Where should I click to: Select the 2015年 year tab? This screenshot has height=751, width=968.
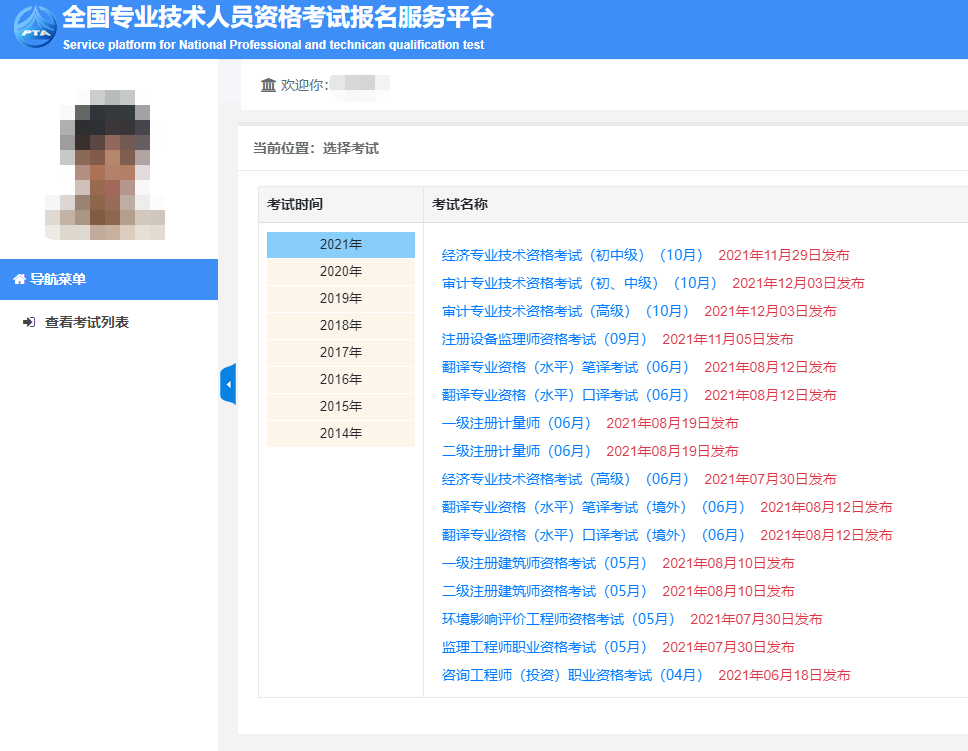coord(341,406)
